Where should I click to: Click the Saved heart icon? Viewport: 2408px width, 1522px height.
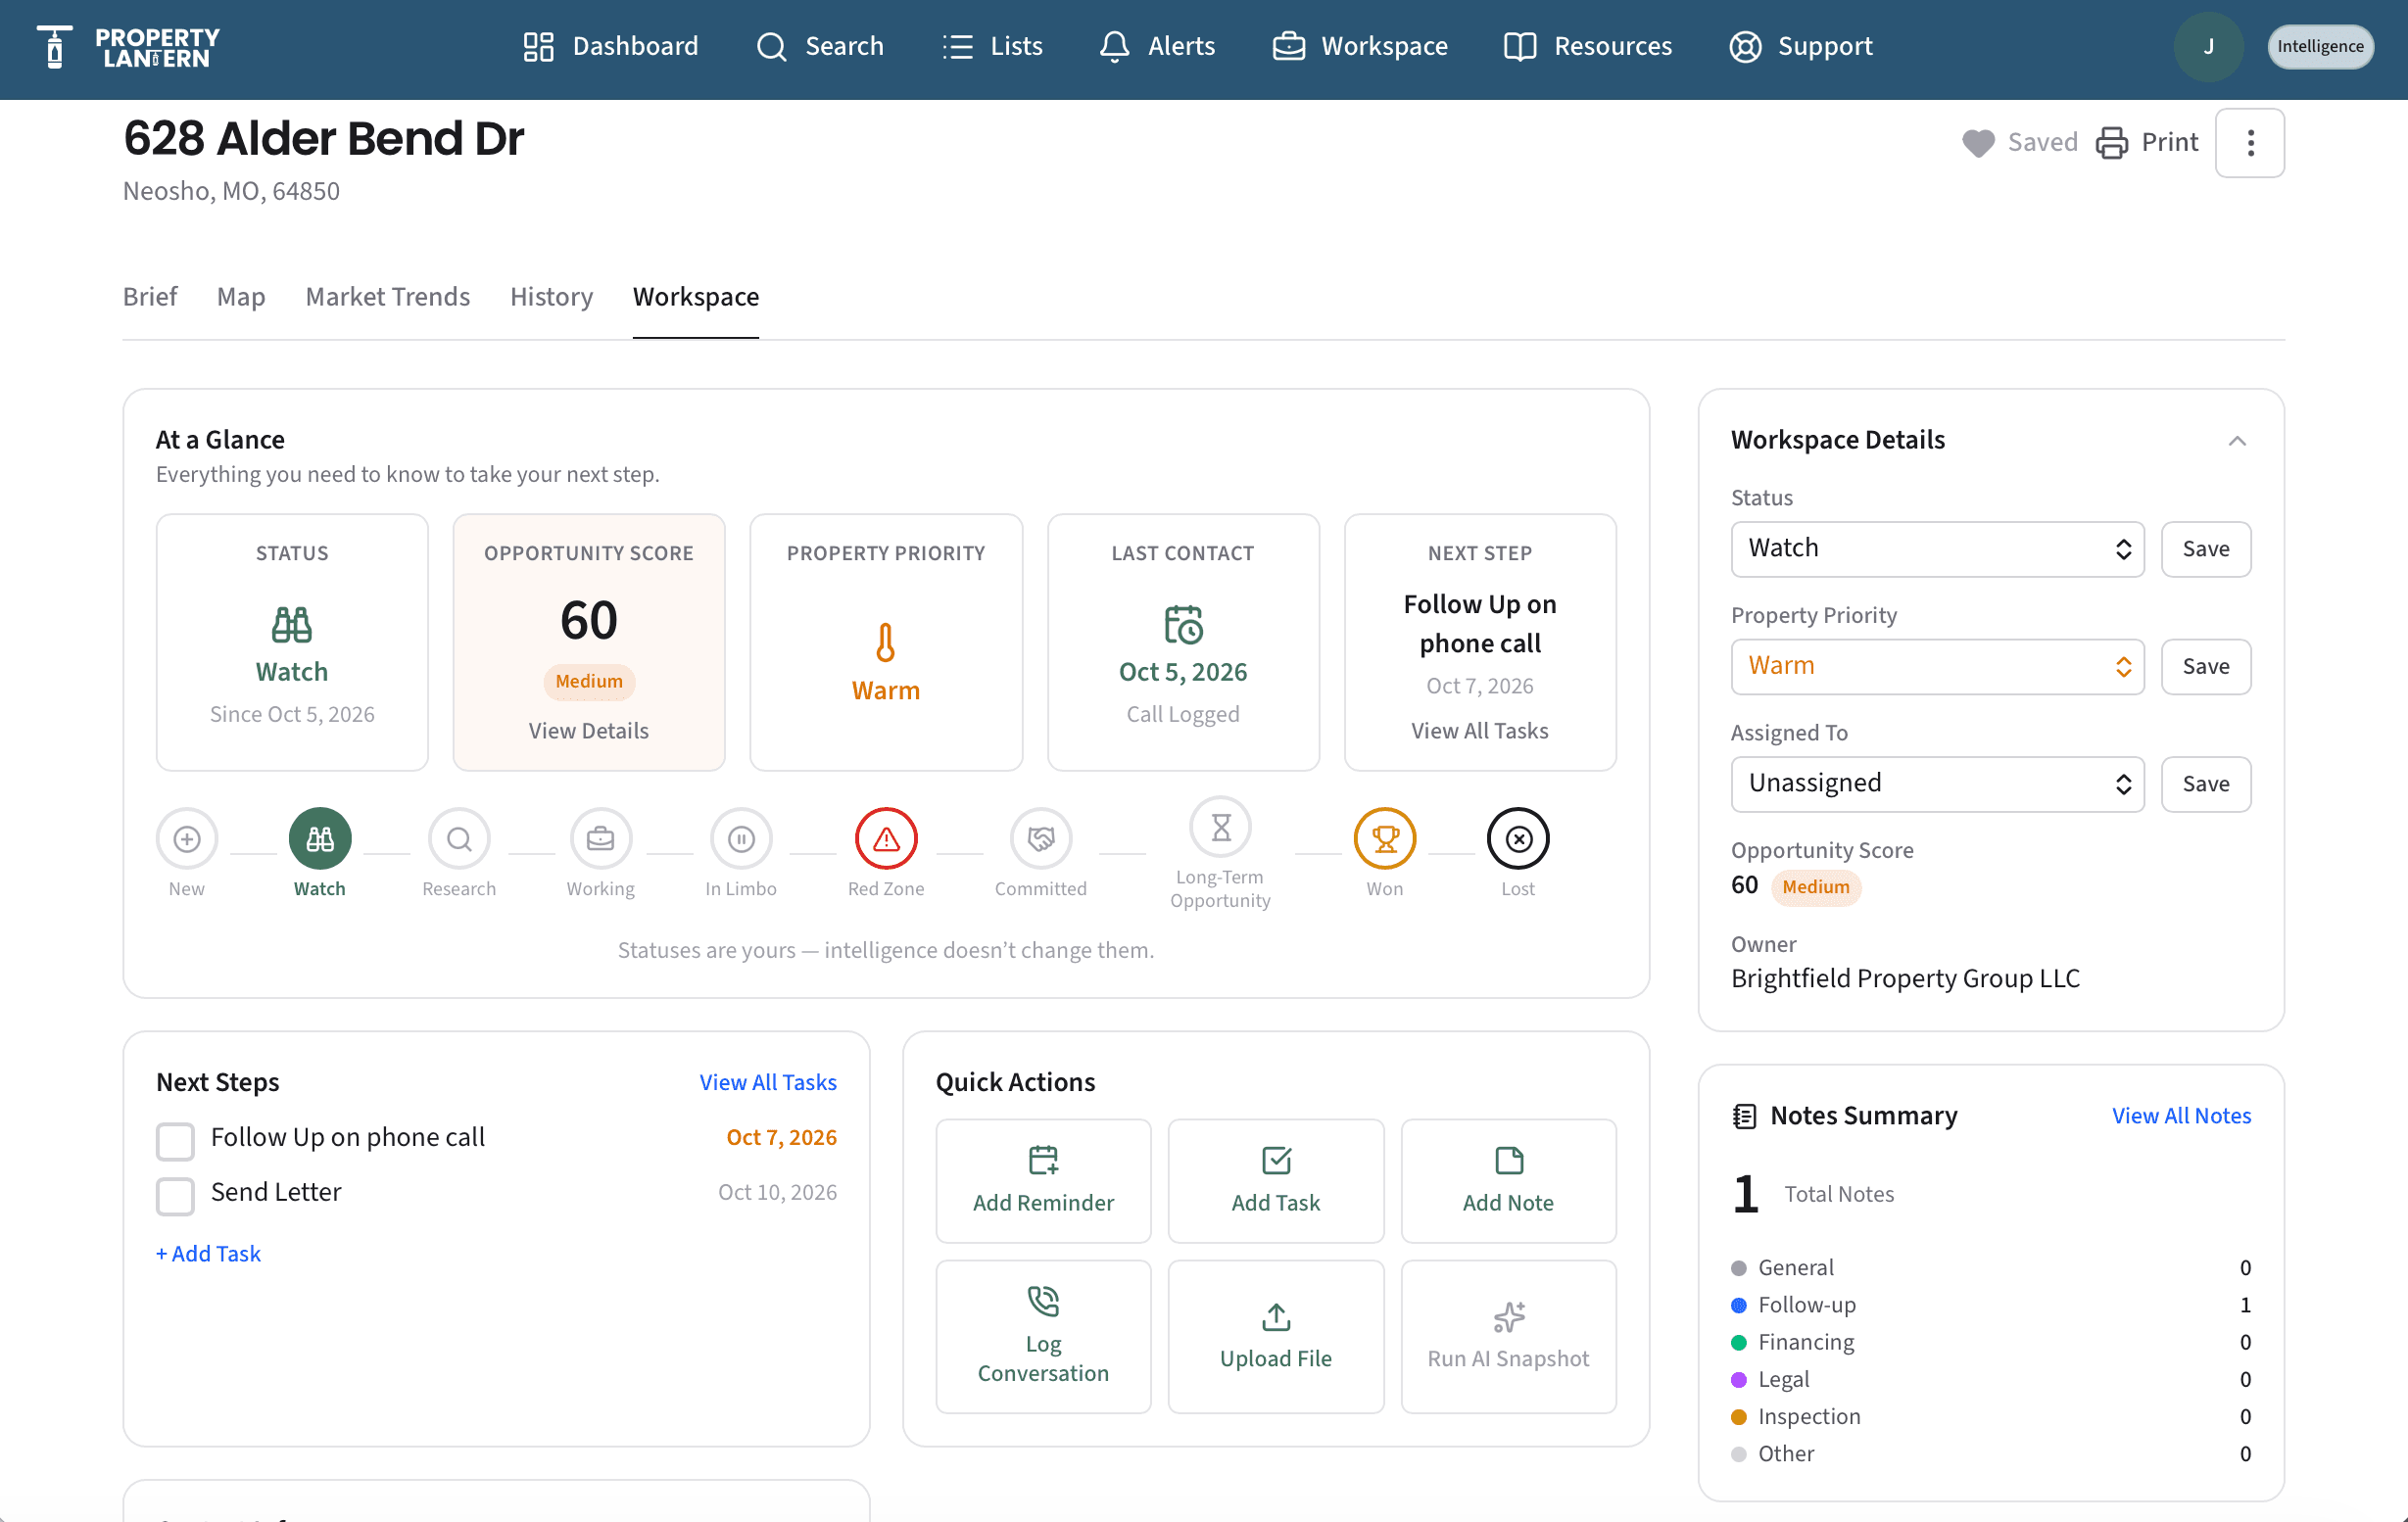coord(1977,143)
